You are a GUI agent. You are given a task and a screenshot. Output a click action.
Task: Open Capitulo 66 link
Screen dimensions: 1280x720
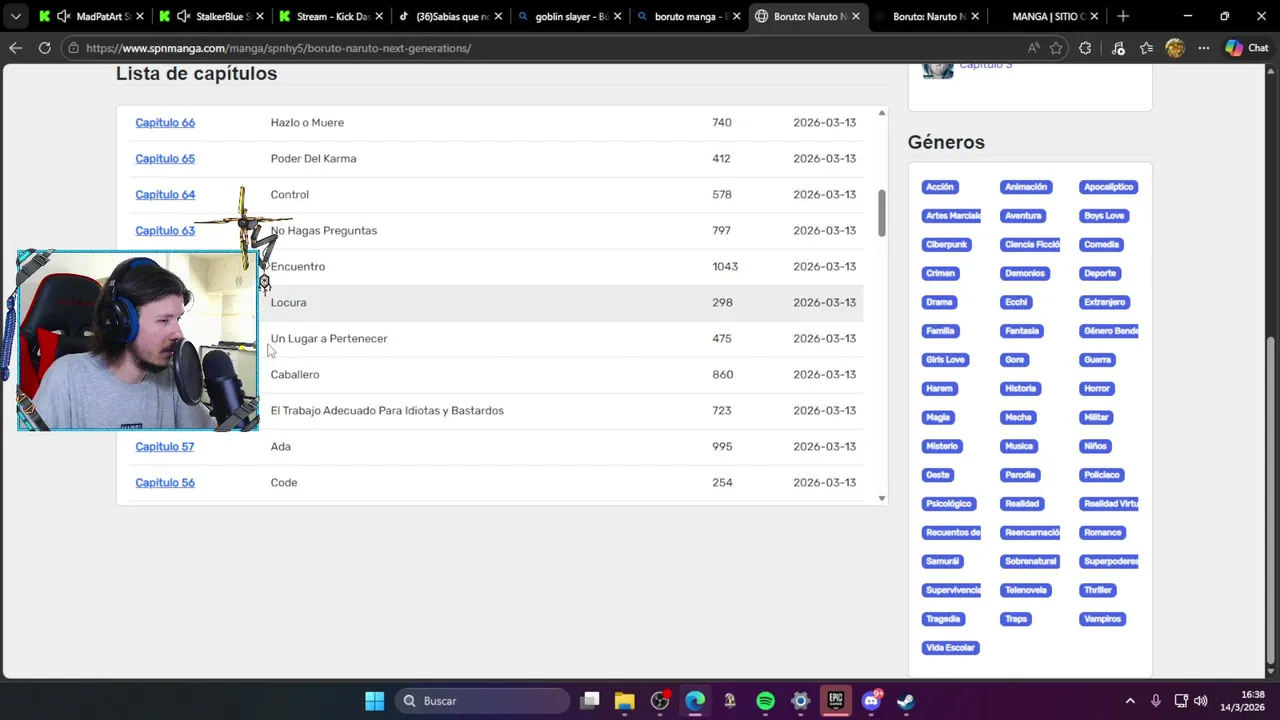coord(165,122)
